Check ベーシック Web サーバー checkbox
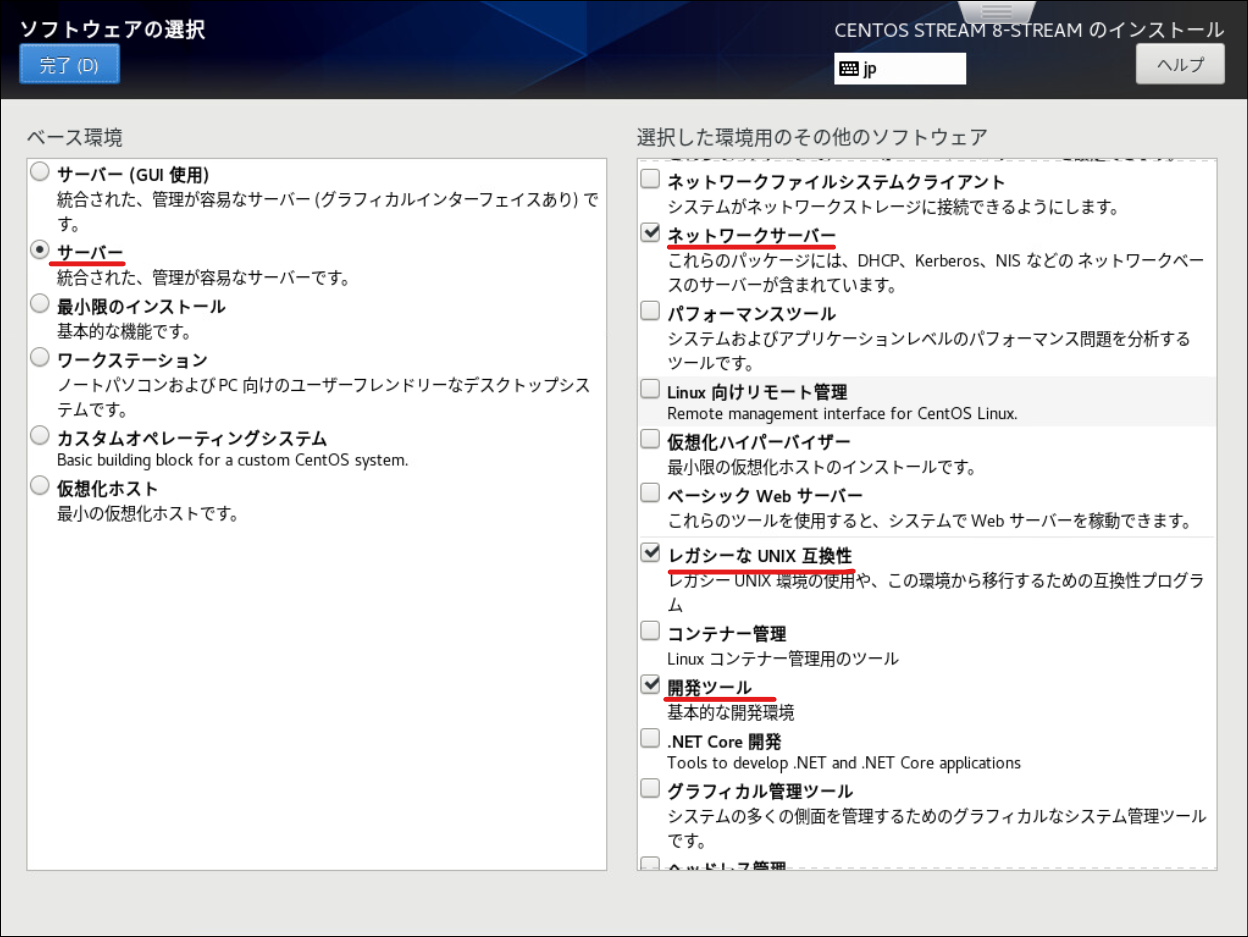Screen dimensions: 1248x937 (650, 494)
